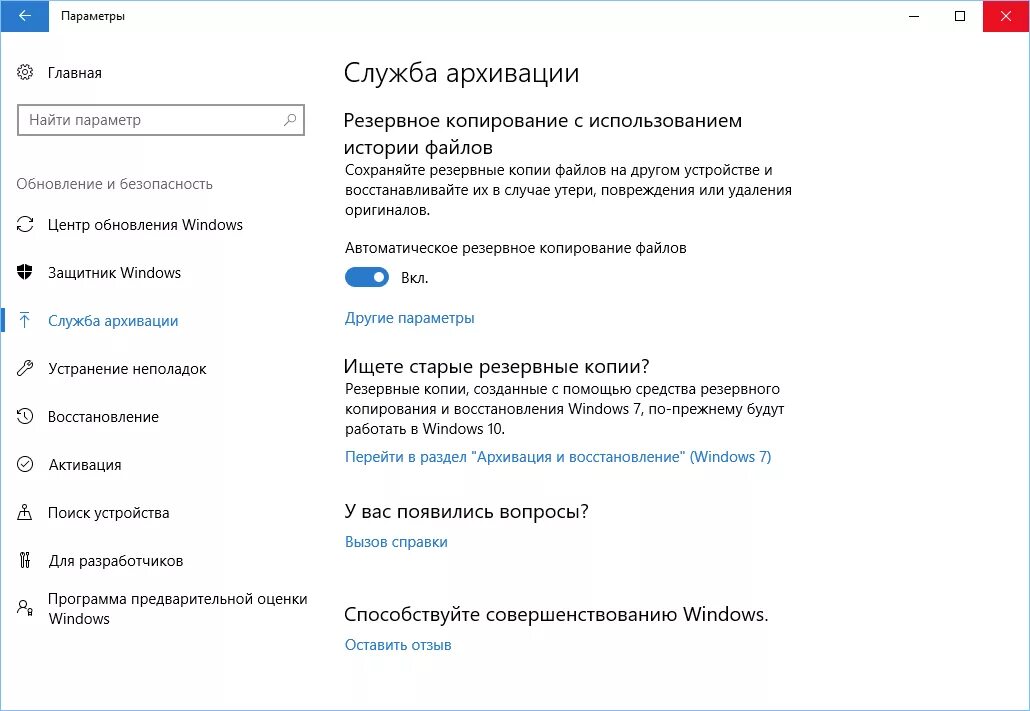The height and width of the screenshot is (711, 1030).
Task: Open Служба архивации in the sidebar
Action: tap(113, 321)
